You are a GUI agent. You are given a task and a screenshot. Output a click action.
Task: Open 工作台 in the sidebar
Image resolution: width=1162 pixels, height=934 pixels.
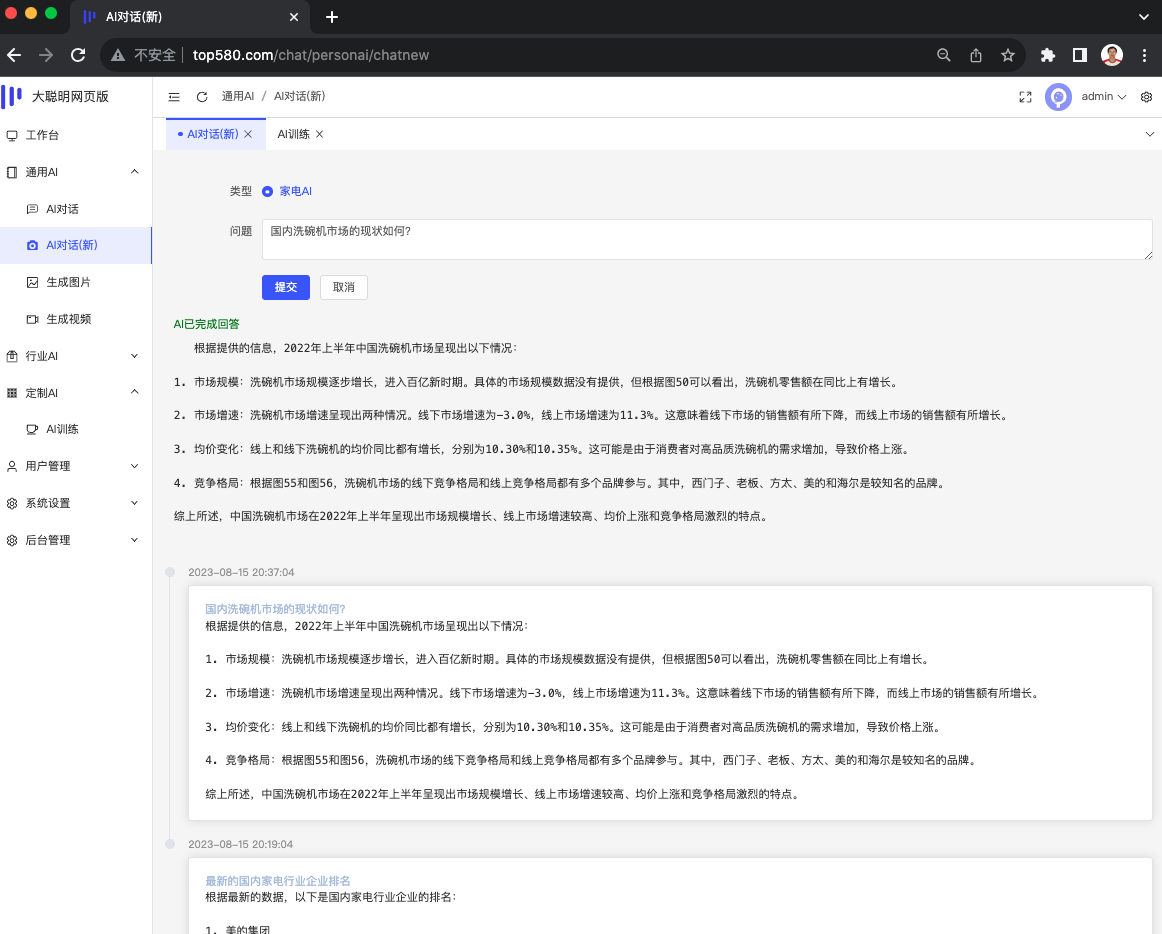[42, 135]
